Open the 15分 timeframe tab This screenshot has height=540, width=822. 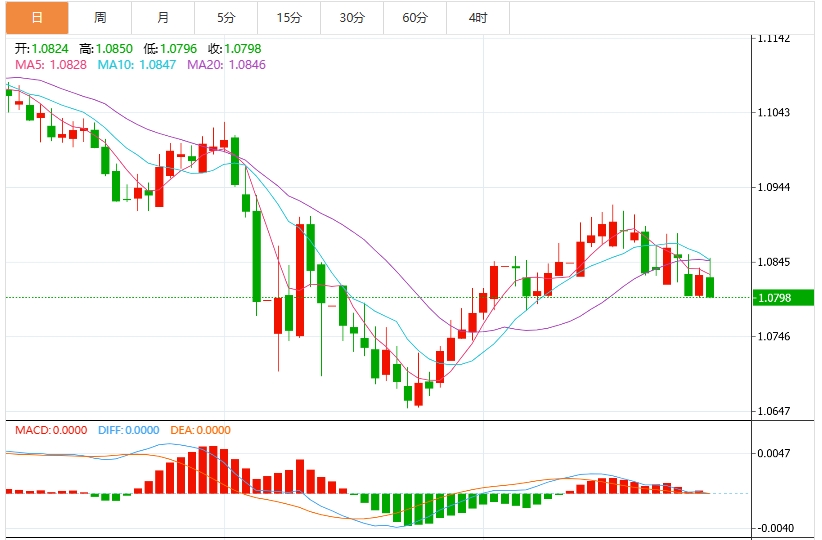click(289, 18)
